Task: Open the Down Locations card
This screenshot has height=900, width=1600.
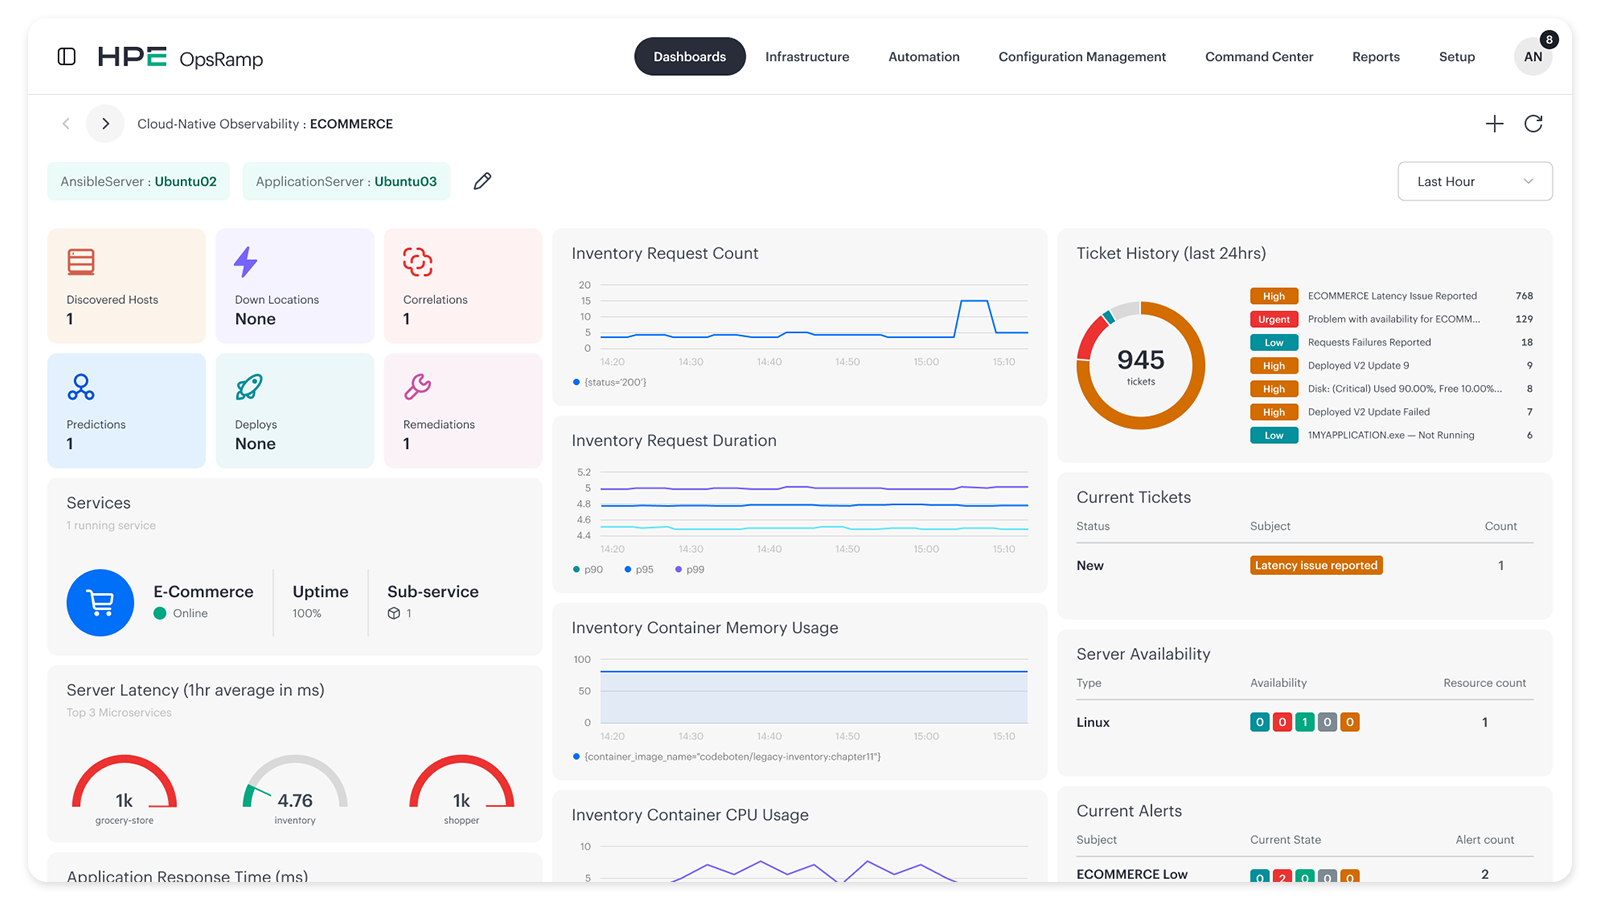Action: click(x=295, y=286)
